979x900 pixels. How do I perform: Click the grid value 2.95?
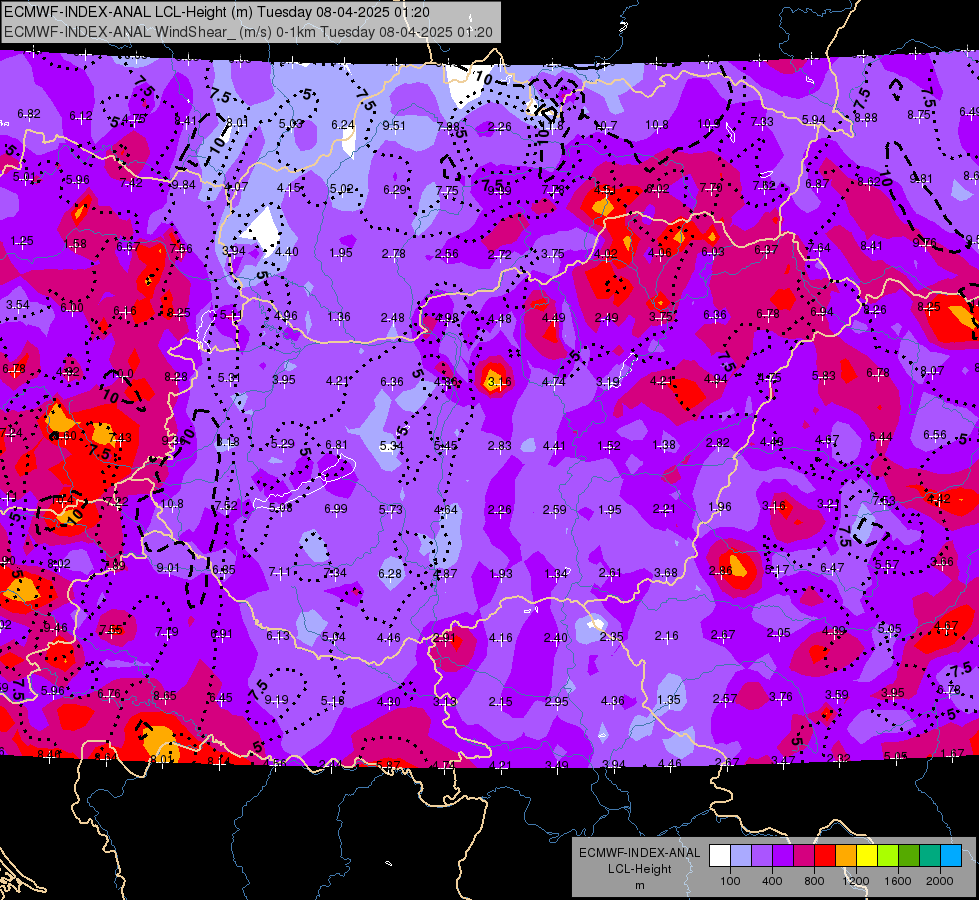coord(556,701)
